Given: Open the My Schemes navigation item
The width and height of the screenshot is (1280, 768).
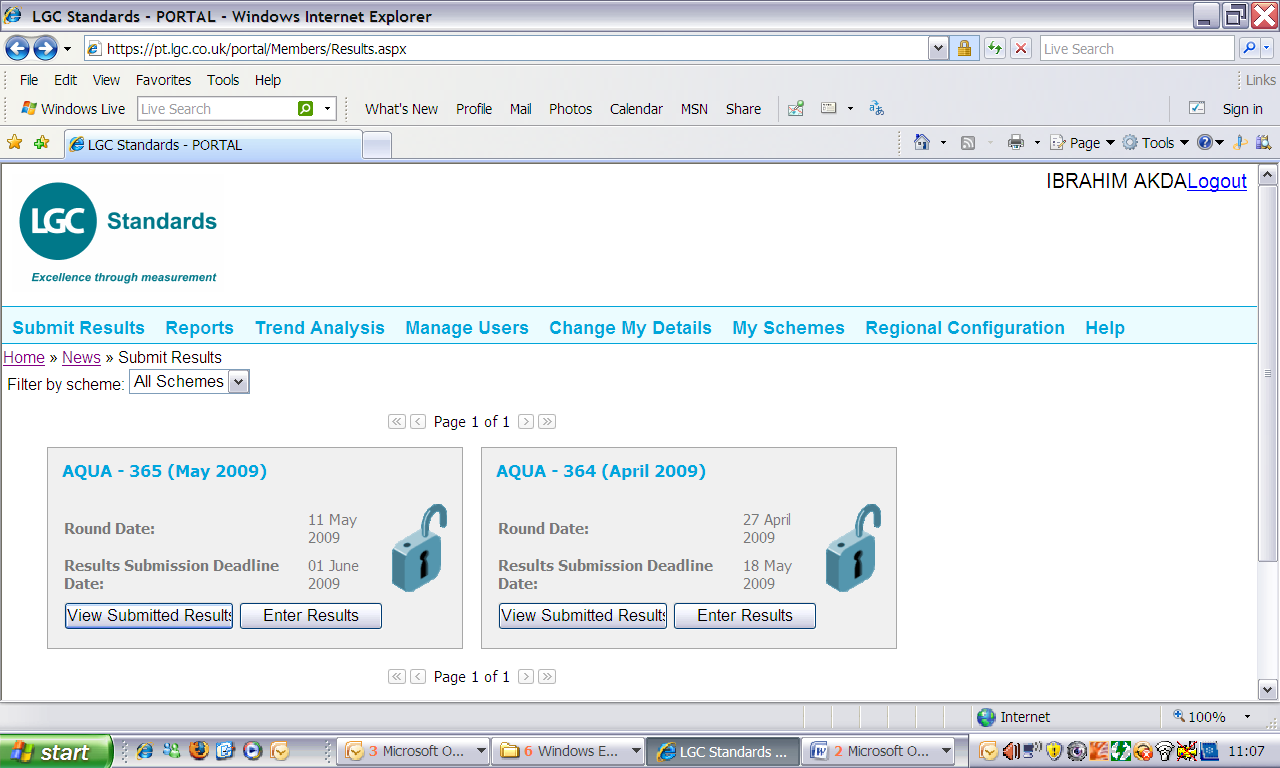Looking at the screenshot, I should coord(788,328).
